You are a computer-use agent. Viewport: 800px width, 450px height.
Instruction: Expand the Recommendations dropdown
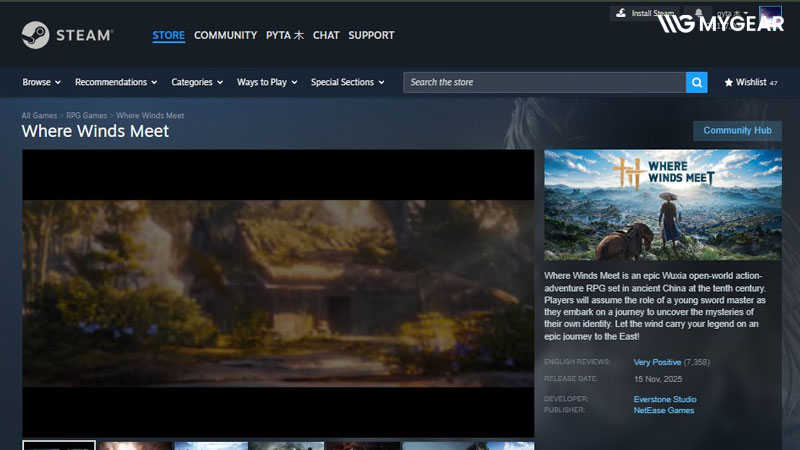pyautogui.click(x=116, y=82)
